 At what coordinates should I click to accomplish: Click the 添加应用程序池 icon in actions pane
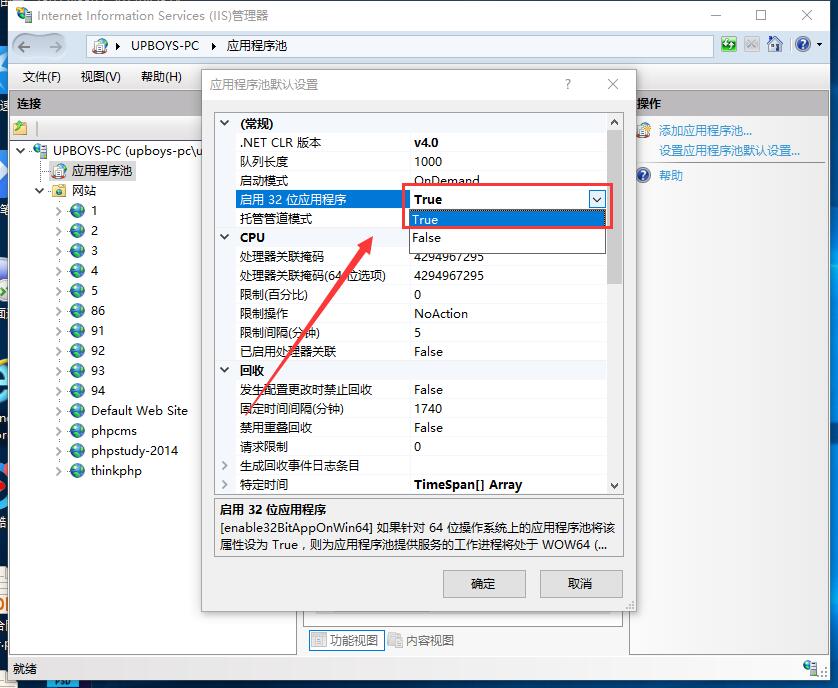click(x=644, y=130)
